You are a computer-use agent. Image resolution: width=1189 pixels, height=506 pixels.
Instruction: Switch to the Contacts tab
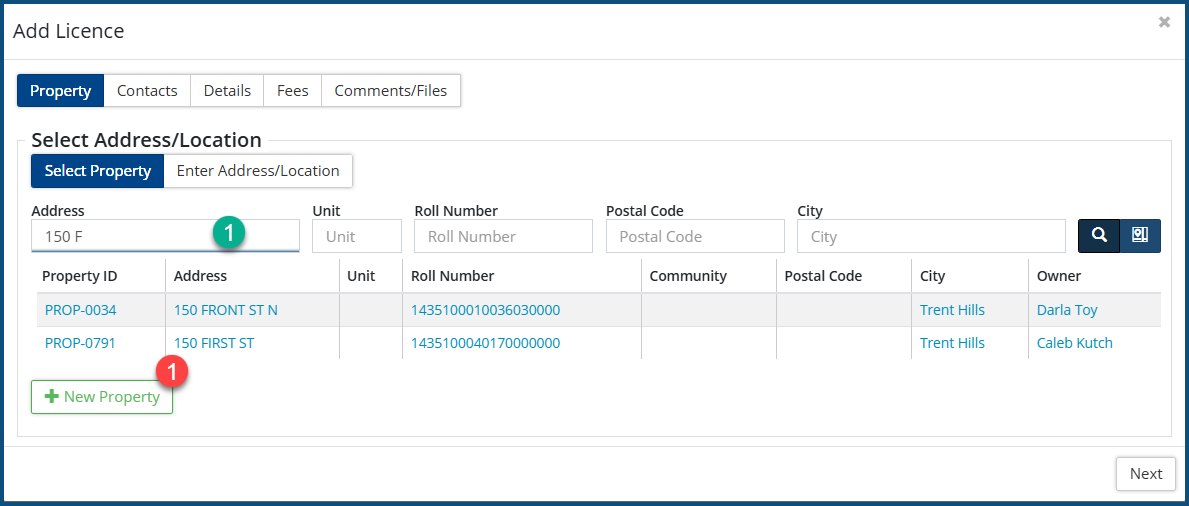tap(147, 90)
